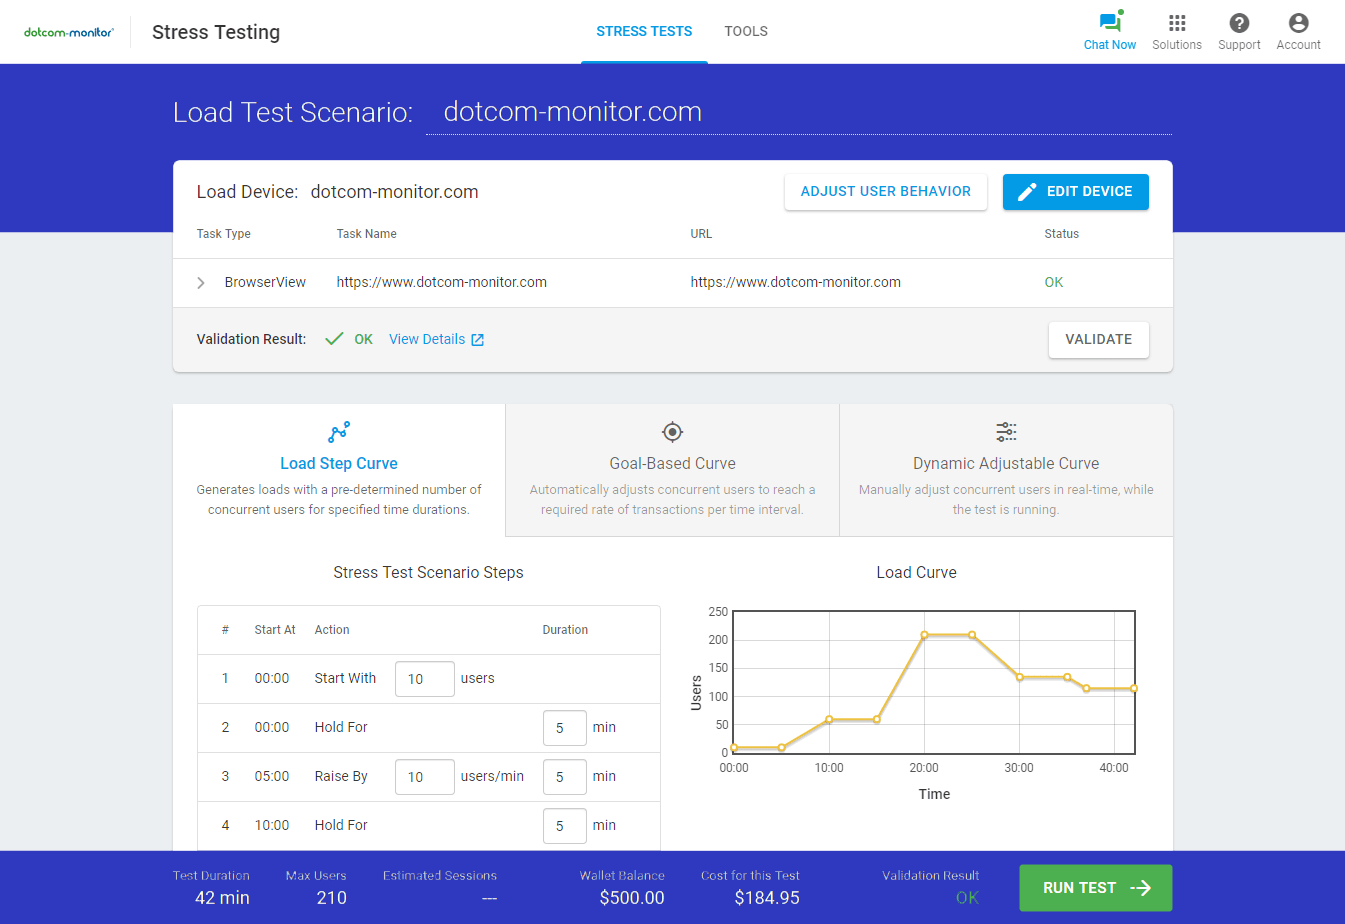Click the dotcom-monitor logo

pyautogui.click(x=68, y=30)
